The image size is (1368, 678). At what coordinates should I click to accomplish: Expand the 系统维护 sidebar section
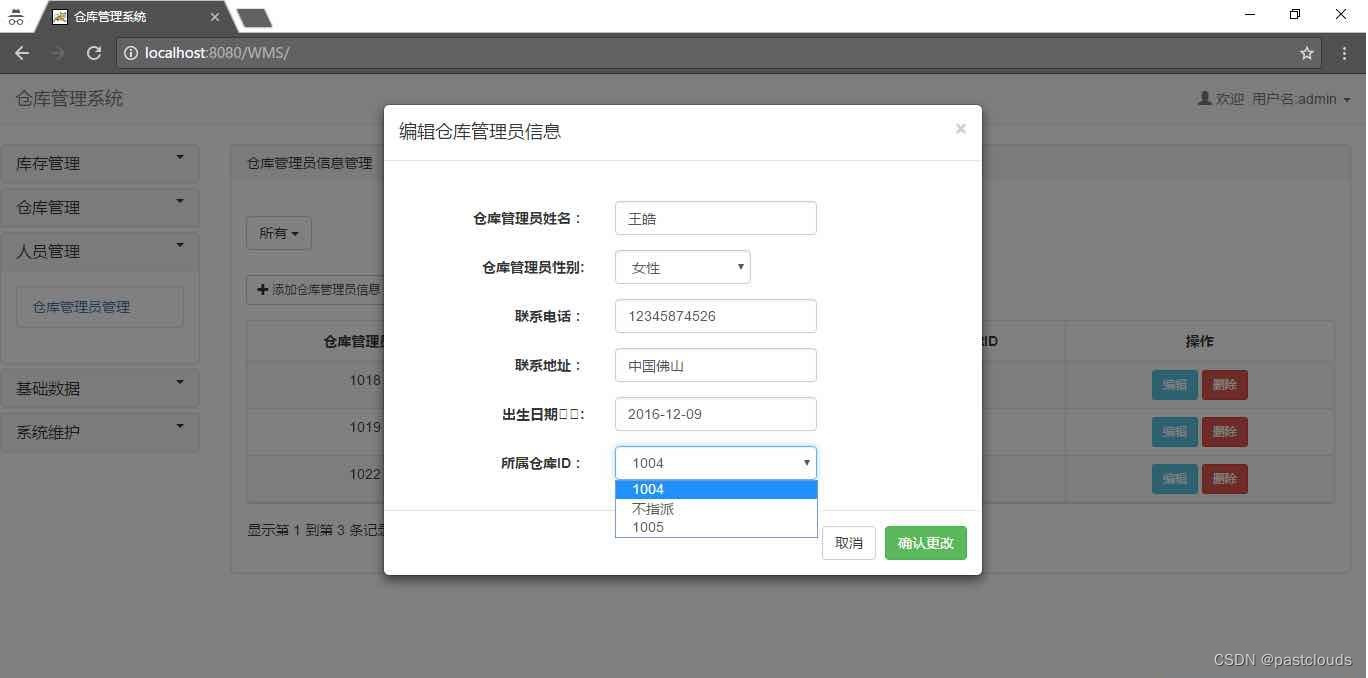(100, 432)
